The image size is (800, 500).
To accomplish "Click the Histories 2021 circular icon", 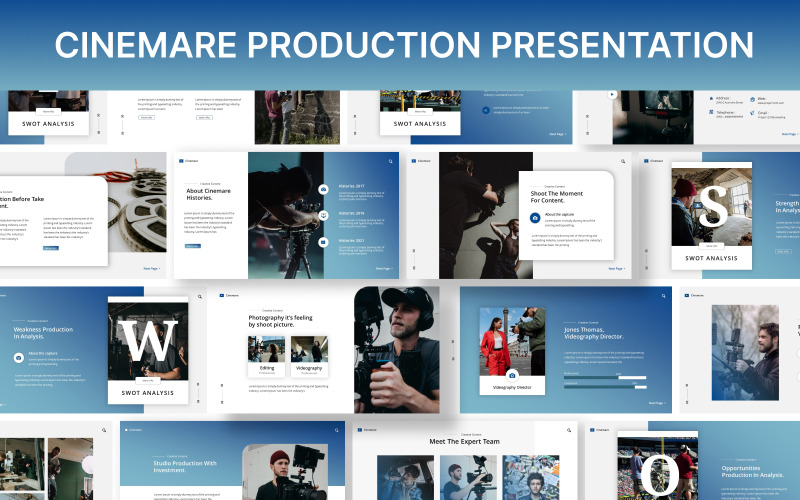I will click(x=324, y=242).
